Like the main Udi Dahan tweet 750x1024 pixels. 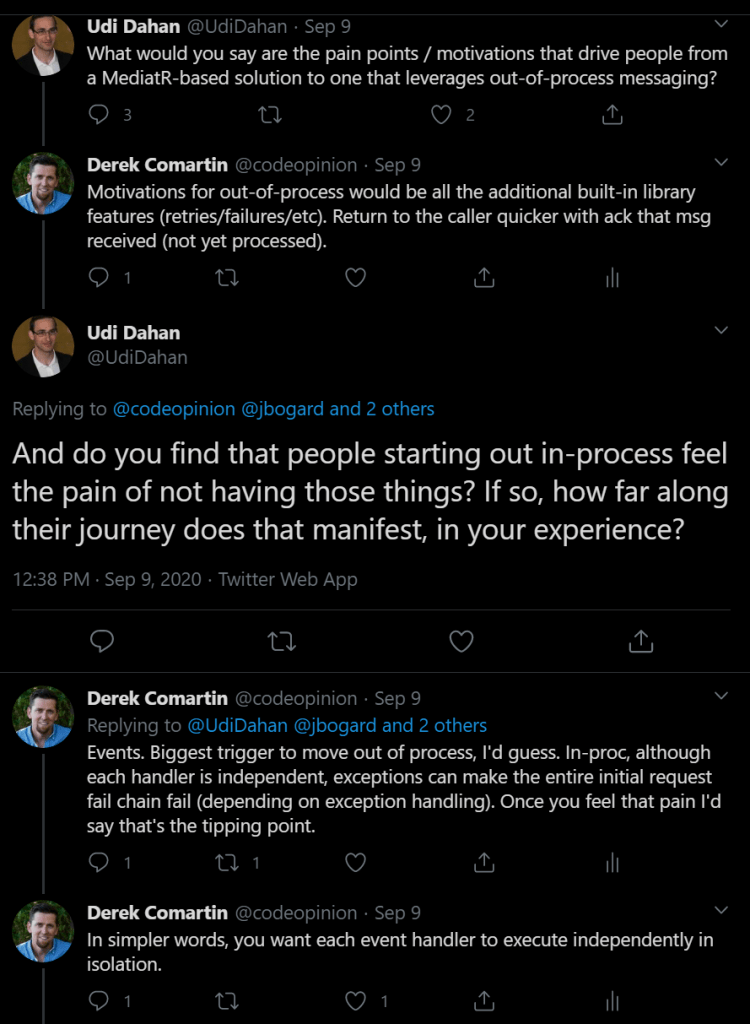461,641
